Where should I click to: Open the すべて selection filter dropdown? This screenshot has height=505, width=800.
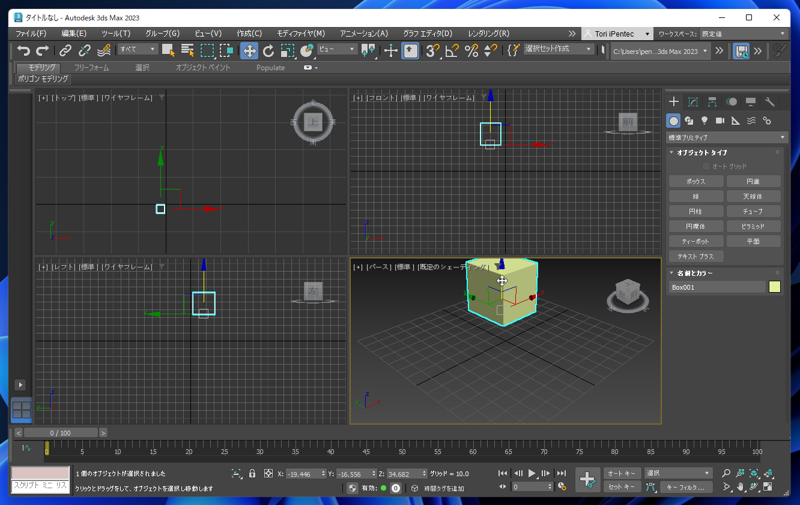click(137, 49)
